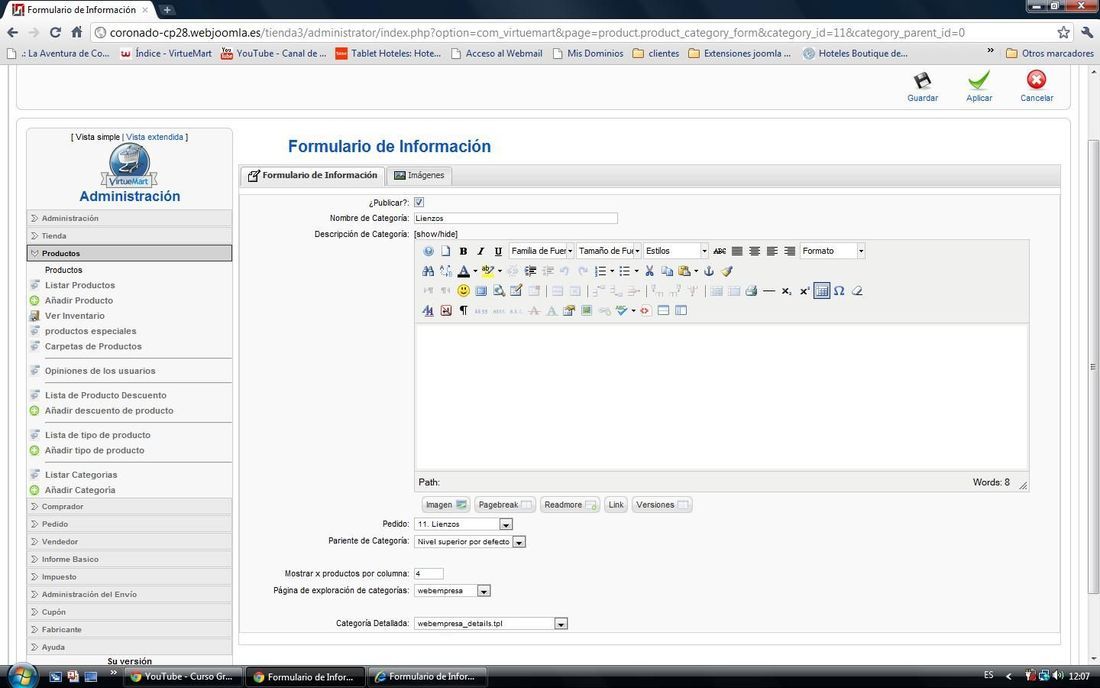Insert bullet list in editor
The image size is (1100, 688).
coord(624,271)
